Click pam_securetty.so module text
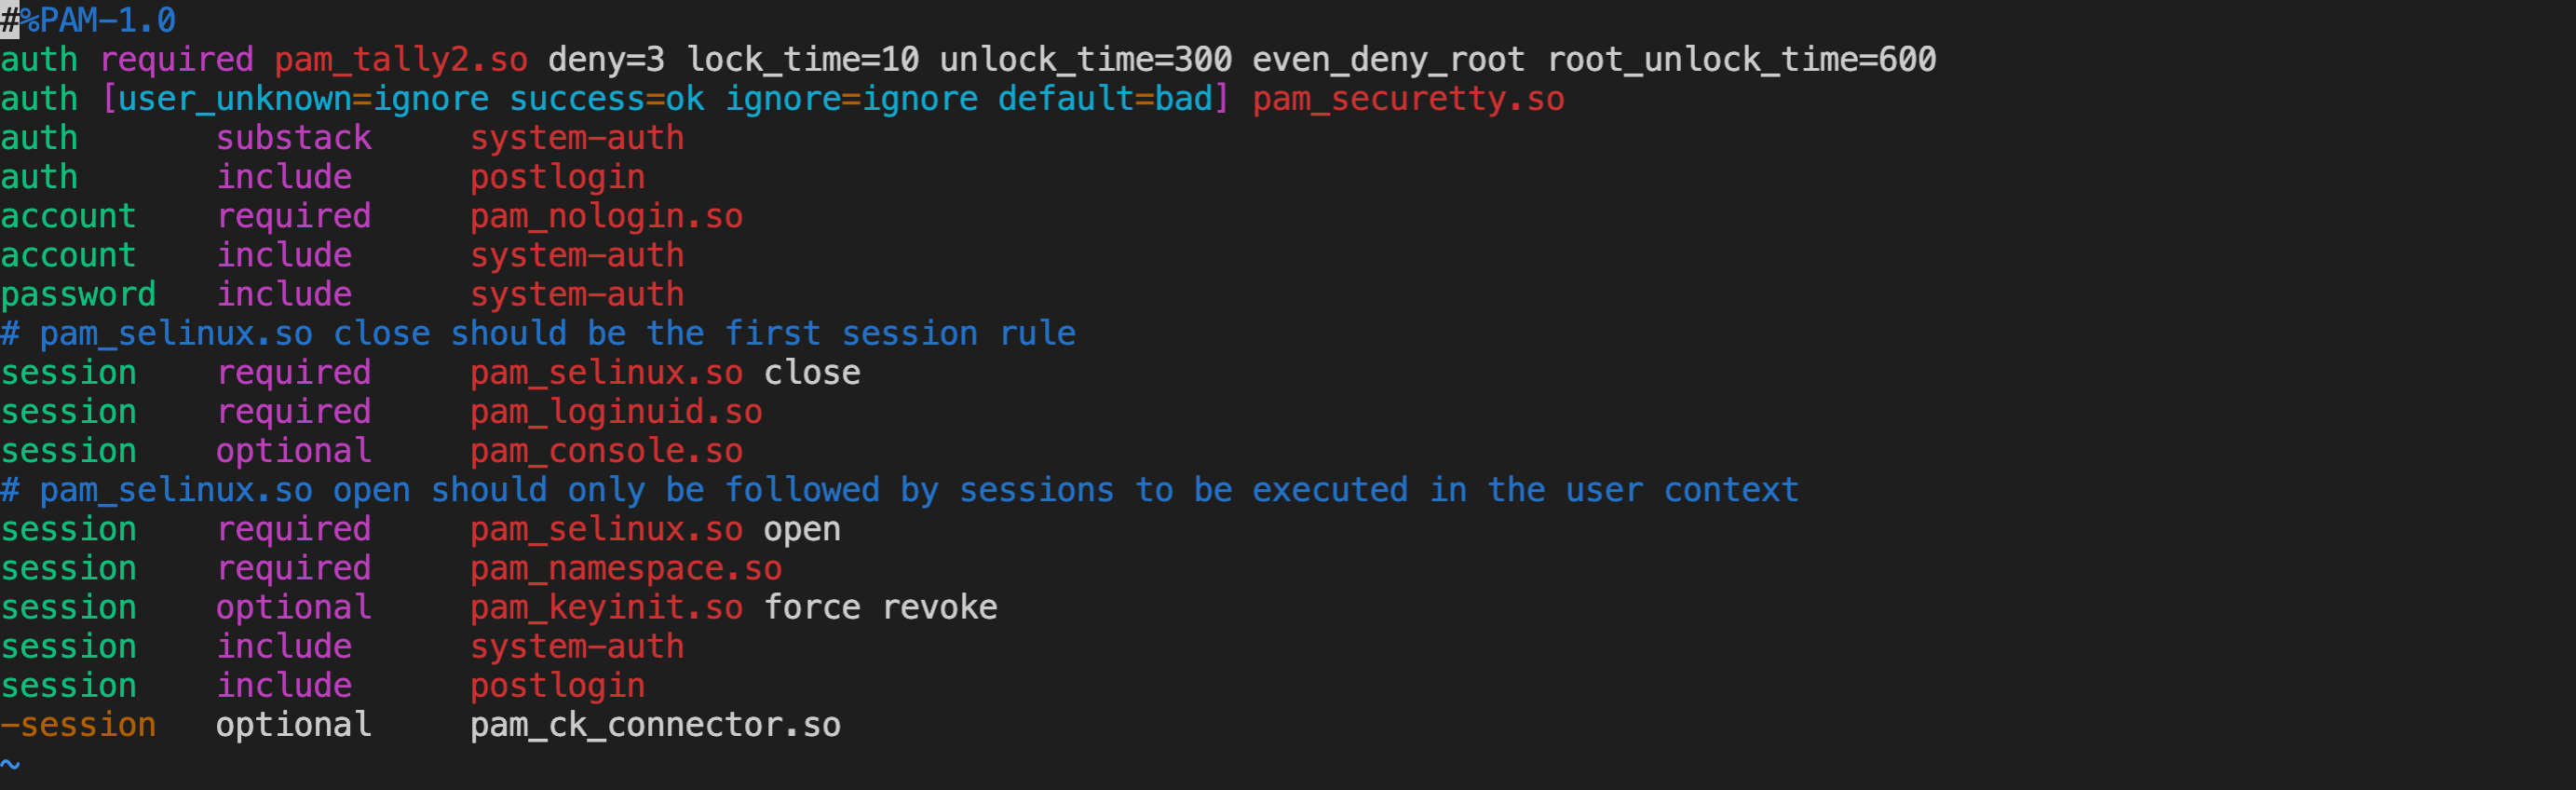 click(x=1408, y=99)
